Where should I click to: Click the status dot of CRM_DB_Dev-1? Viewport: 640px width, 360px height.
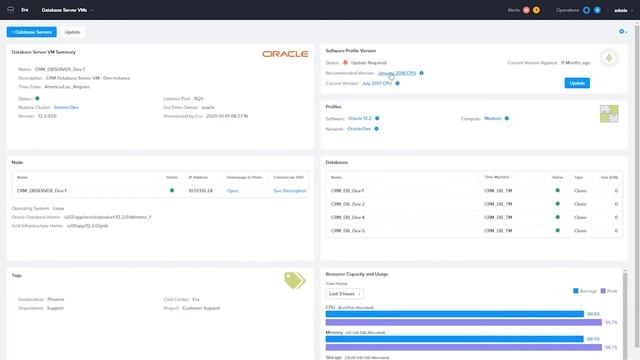tap(558, 190)
